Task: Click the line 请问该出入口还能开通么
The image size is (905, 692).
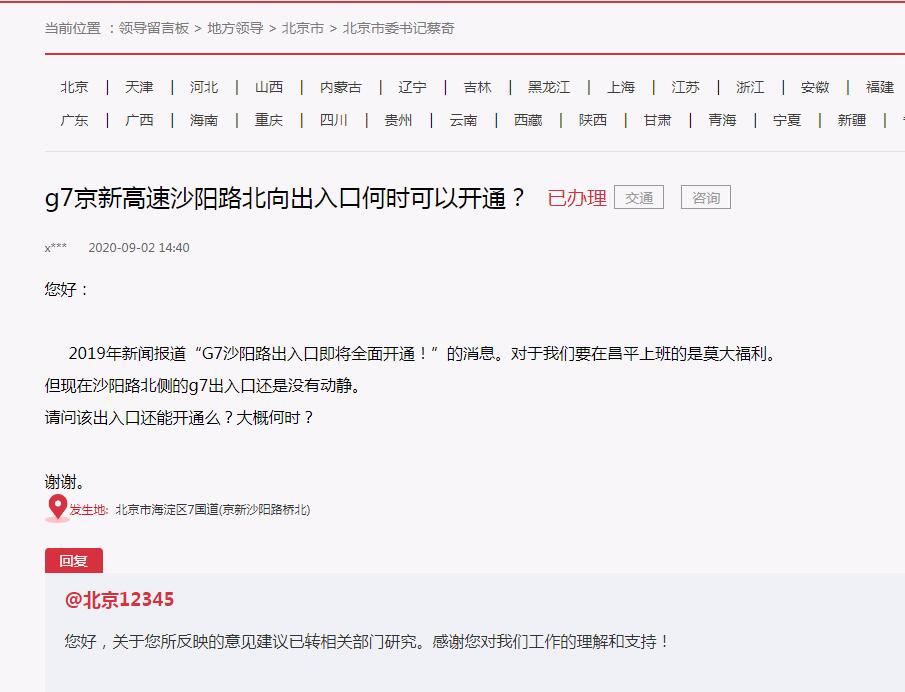Action: [179, 417]
